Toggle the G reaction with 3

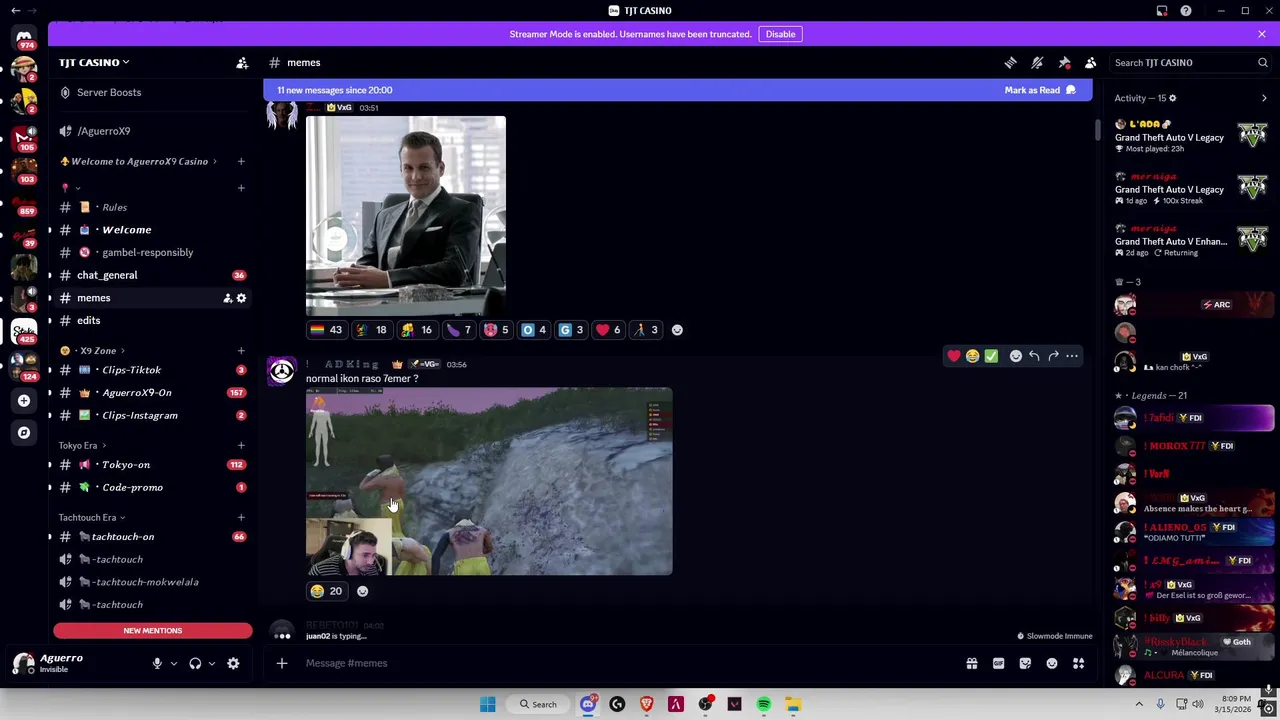[572, 330]
